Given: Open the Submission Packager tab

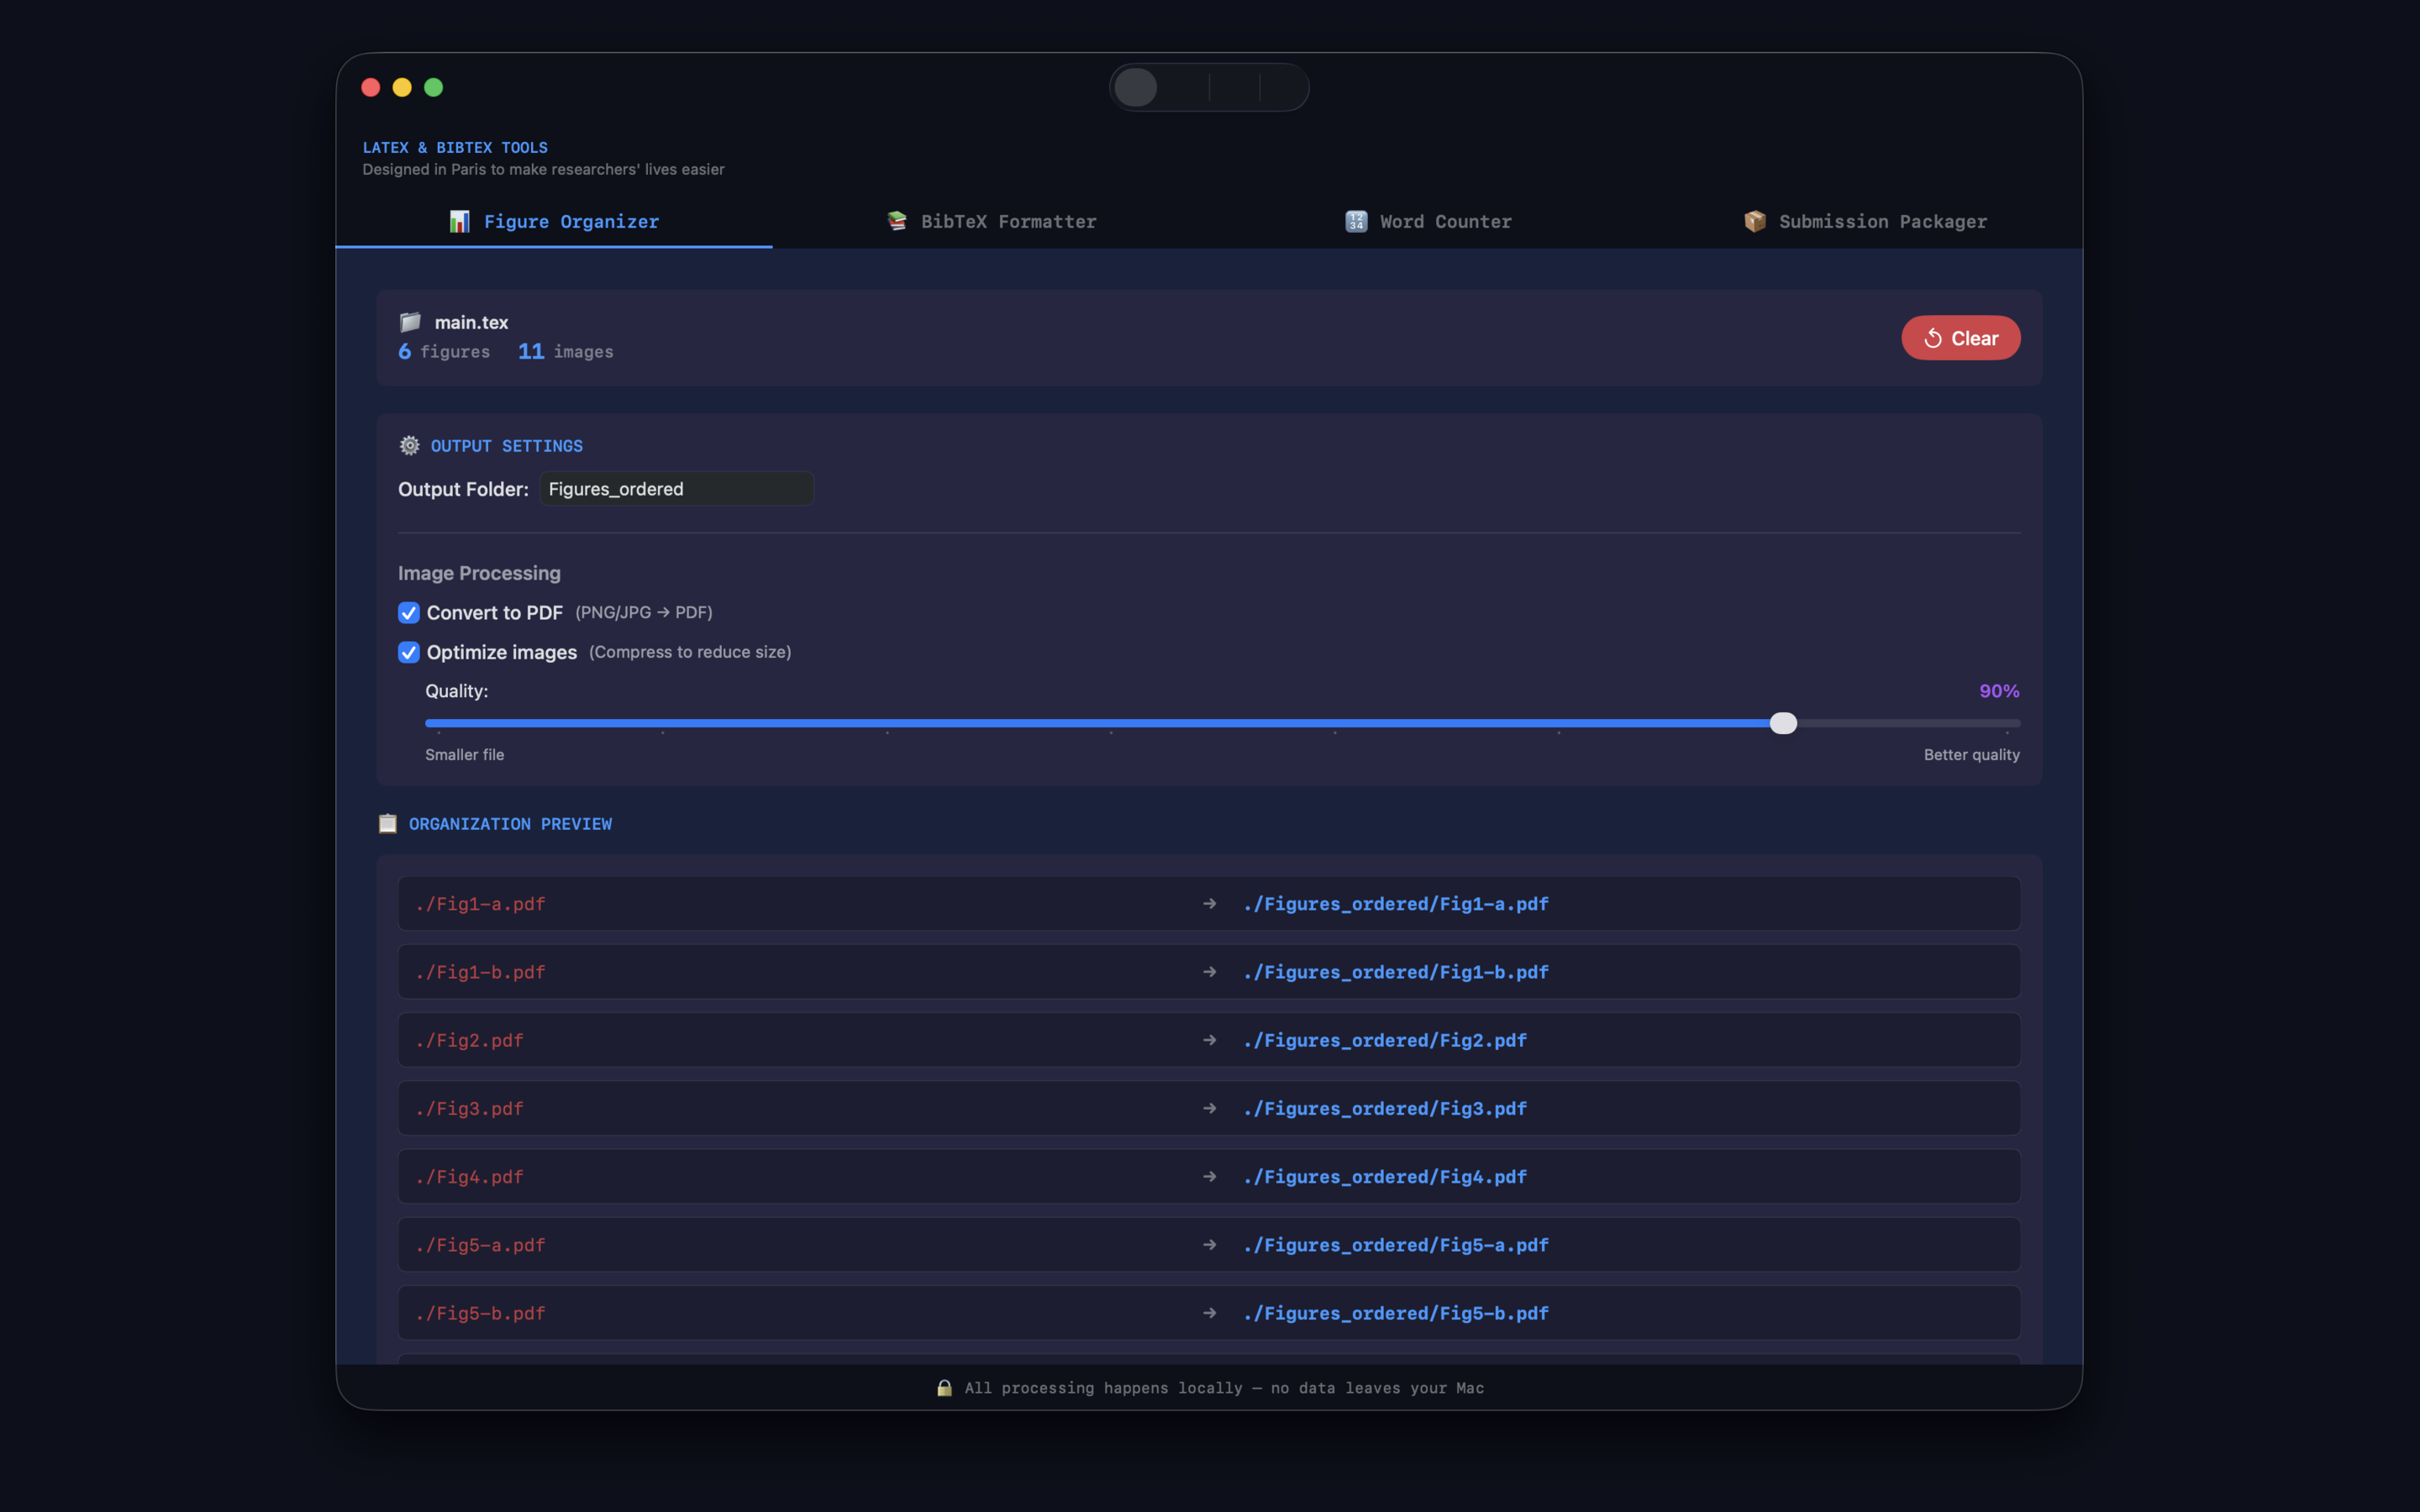Looking at the screenshot, I should (x=1865, y=221).
